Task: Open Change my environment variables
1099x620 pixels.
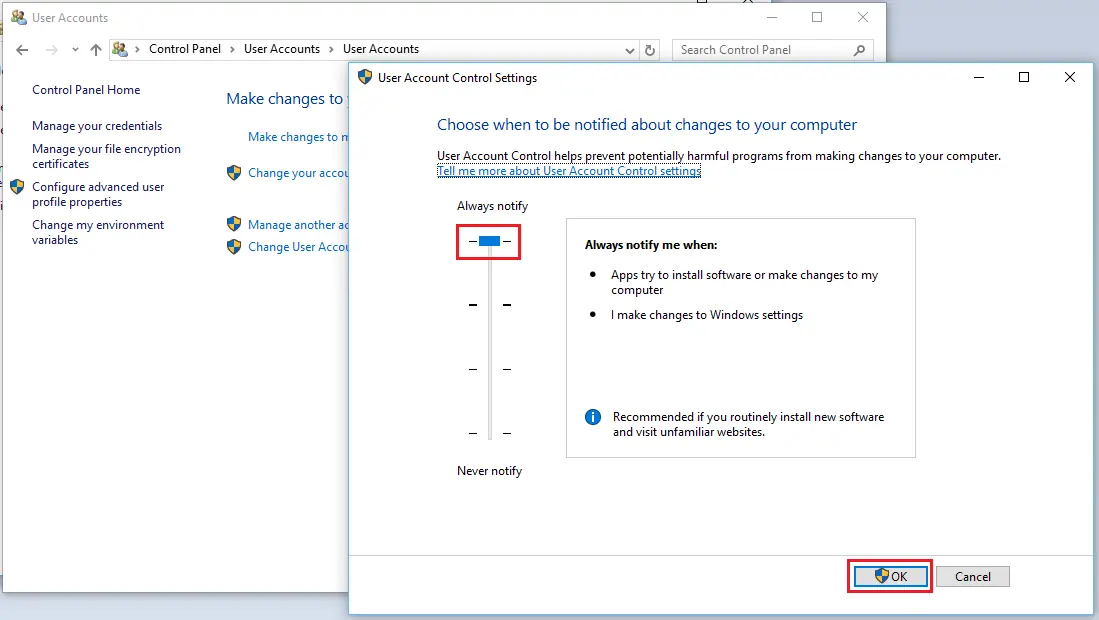Action: 98,232
